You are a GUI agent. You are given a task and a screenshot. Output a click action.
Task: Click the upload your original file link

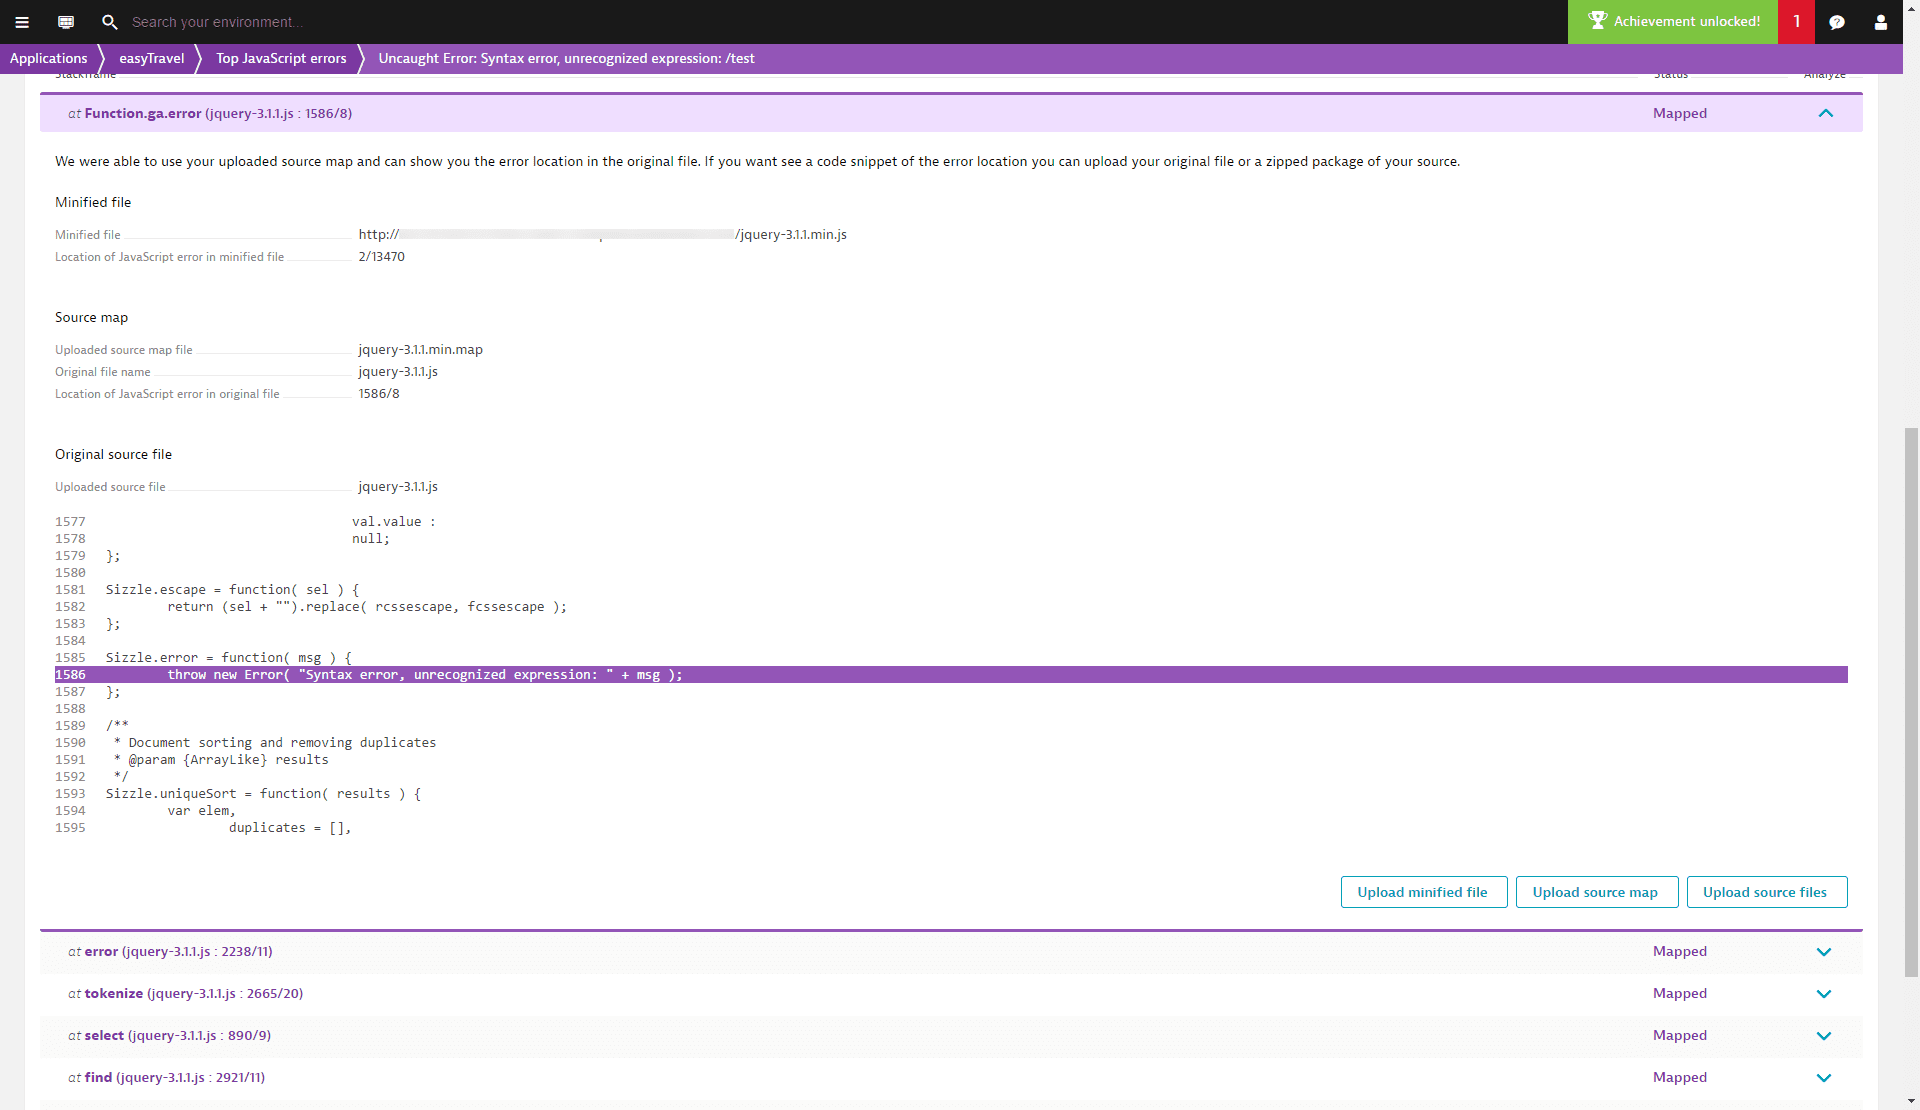point(1158,161)
